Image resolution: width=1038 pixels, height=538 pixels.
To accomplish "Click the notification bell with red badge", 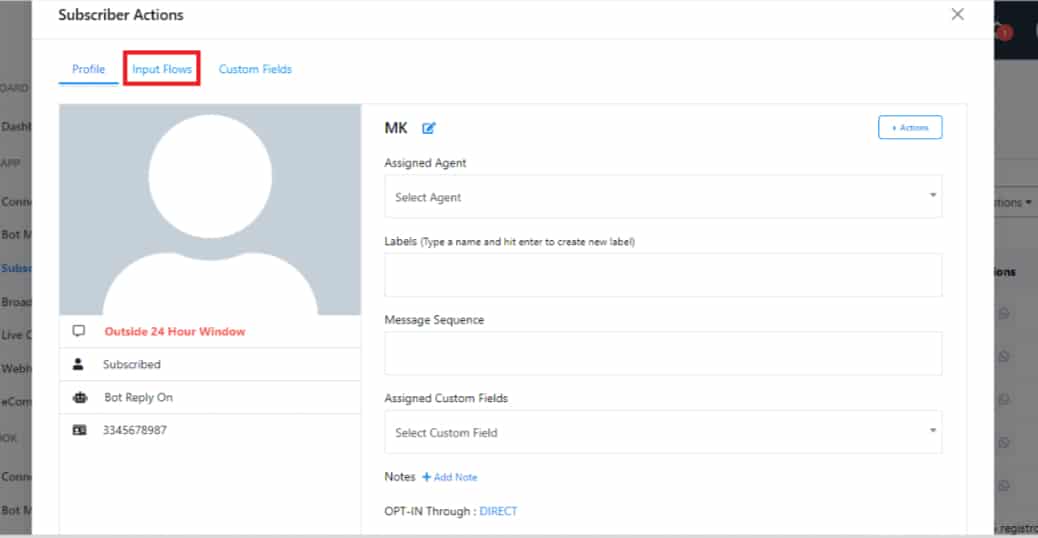I will 1001,31.
